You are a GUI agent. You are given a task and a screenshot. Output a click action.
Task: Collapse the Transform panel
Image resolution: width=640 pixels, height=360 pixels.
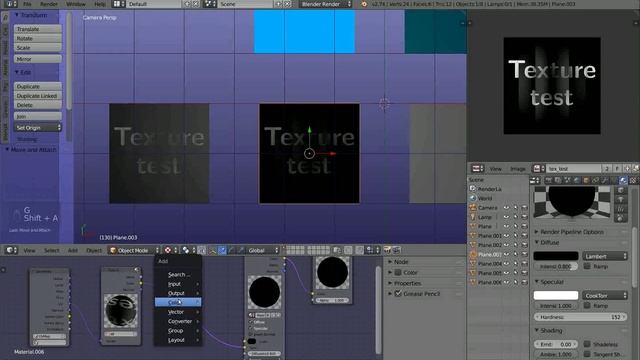[17, 15]
